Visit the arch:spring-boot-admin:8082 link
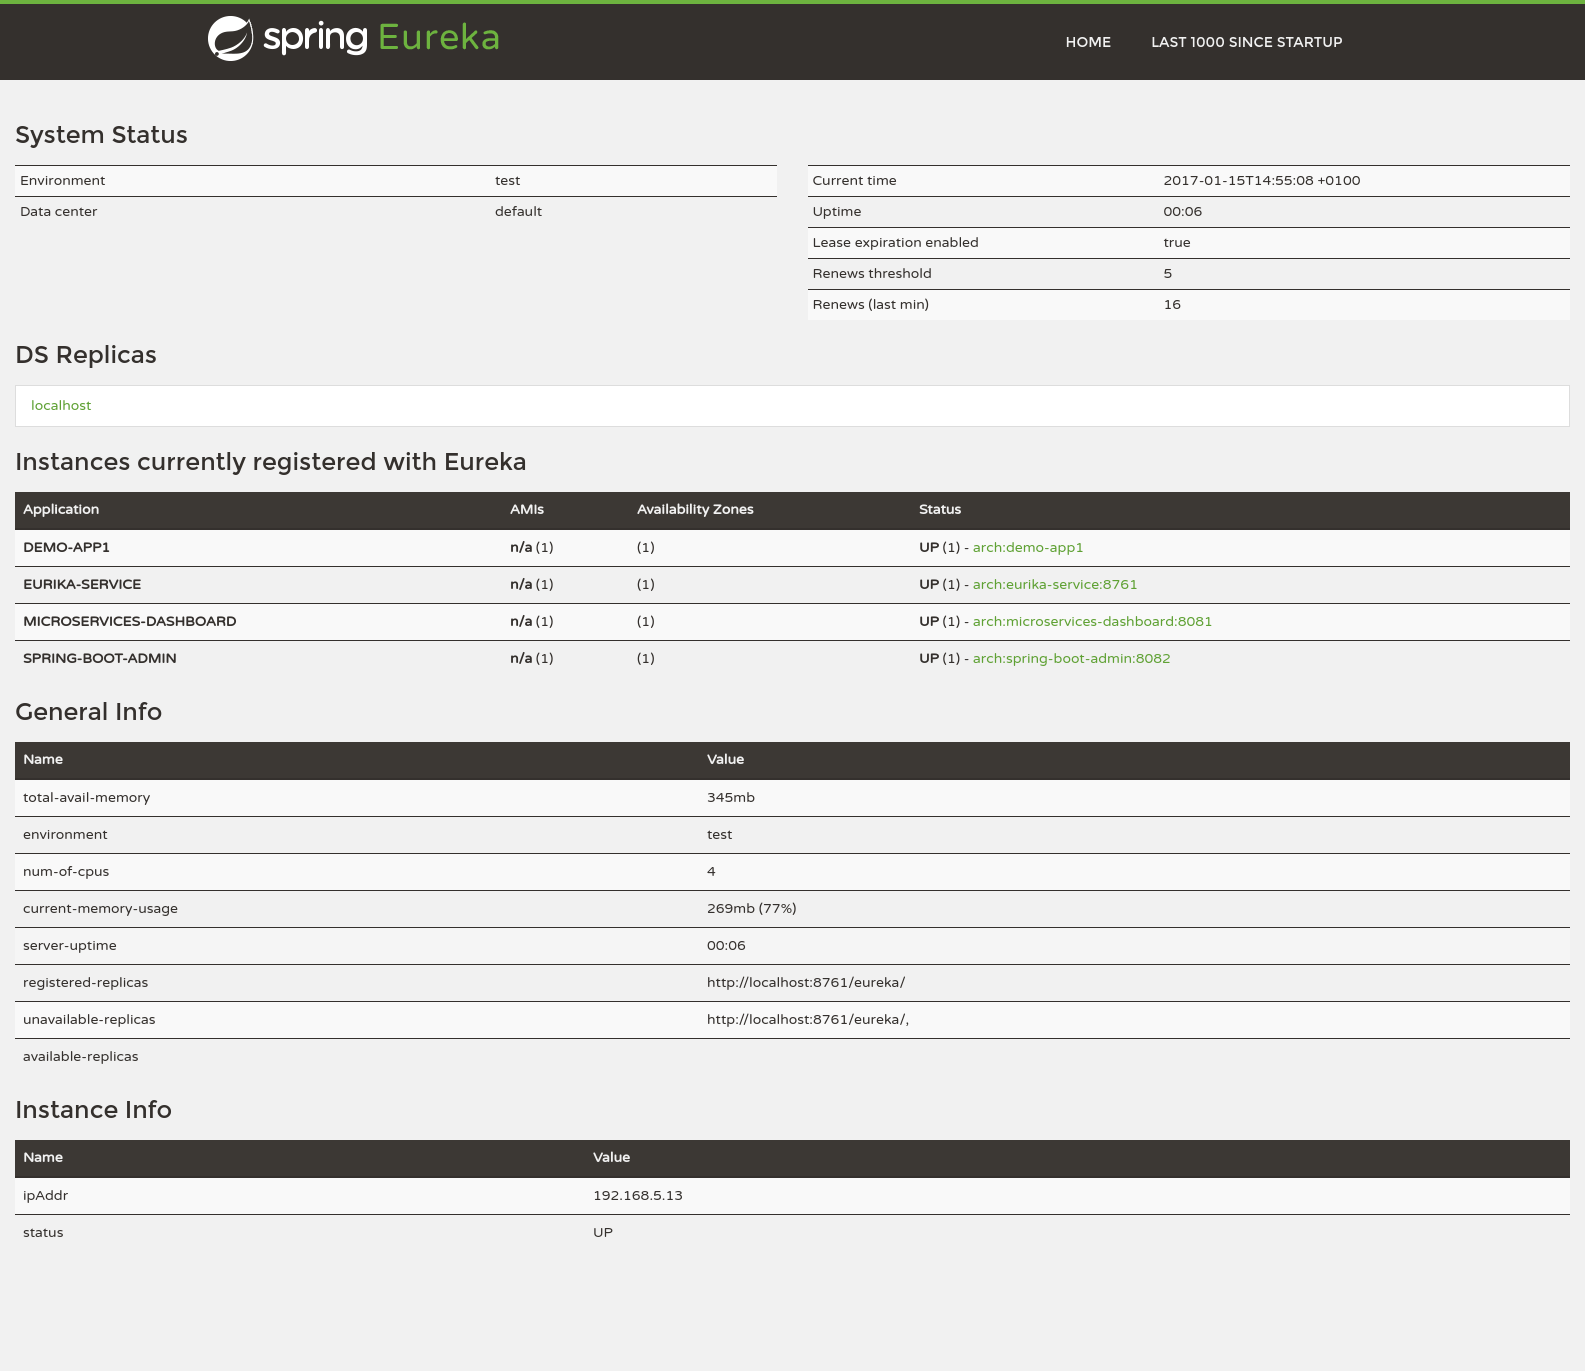This screenshot has height=1371, width=1585. (1071, 658)
